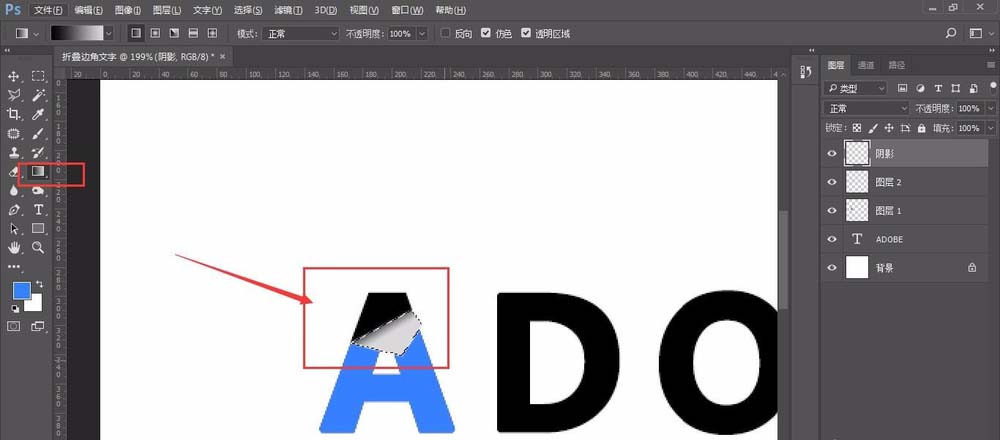Swap foreground and background colors
1000x440 pixels.
[x=40, y=284]
